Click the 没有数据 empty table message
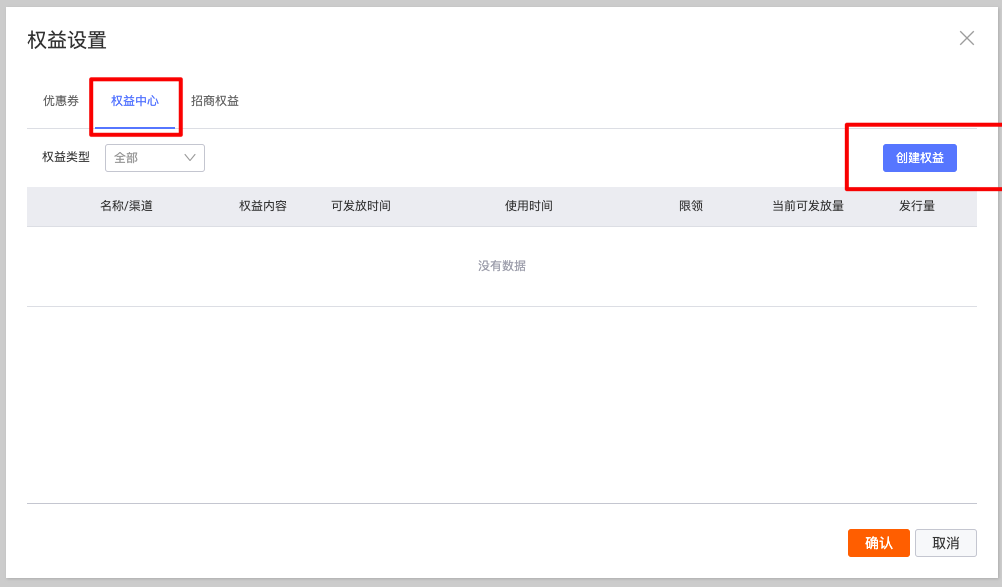The image size is (1002, 587). point(502,266)
